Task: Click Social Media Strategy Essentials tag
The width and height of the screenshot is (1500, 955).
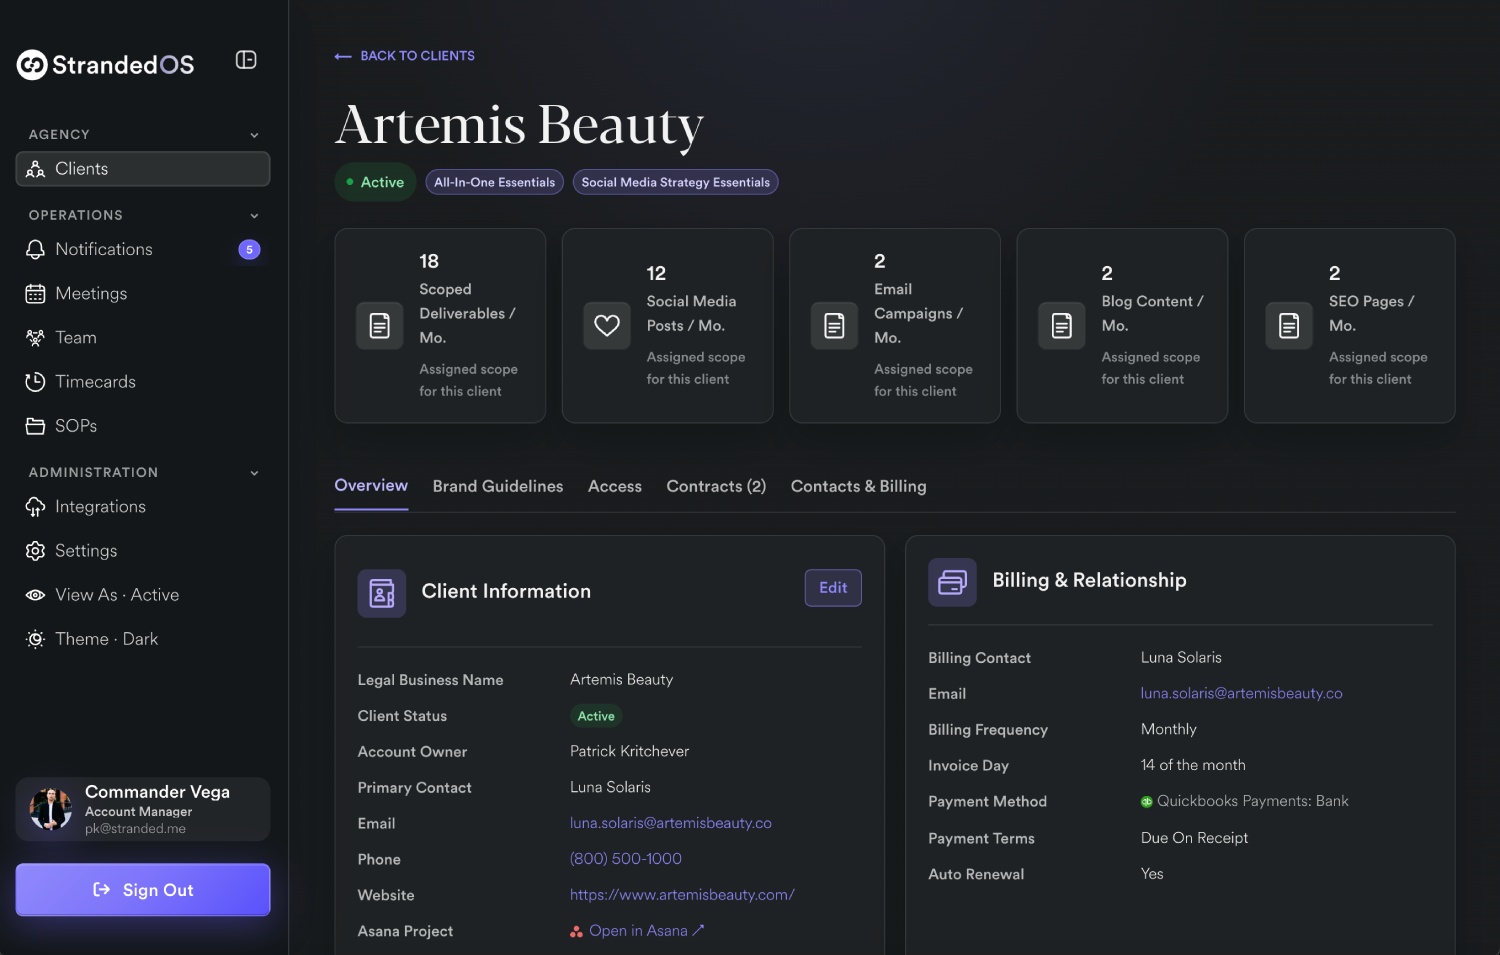Action: tap(676, 182)
